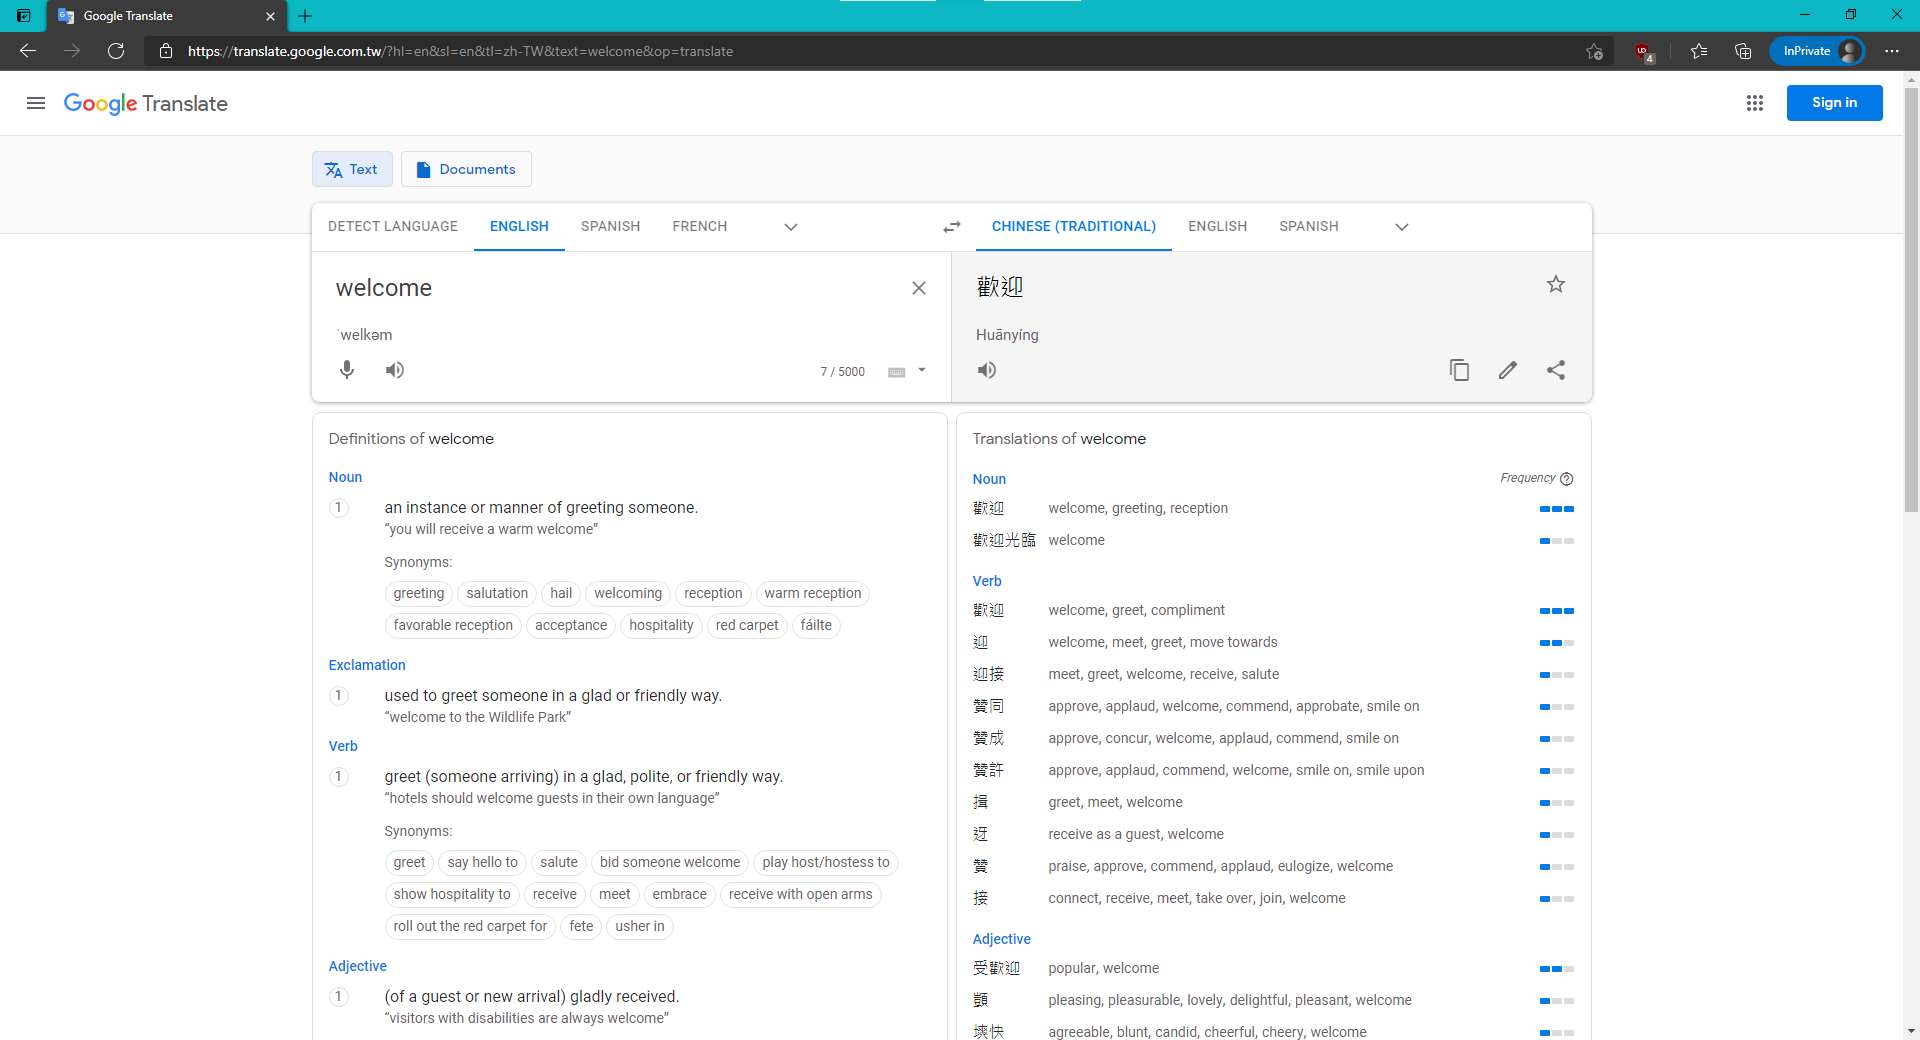Expand the source language dropdown arrow
The image size is (1920, 1040).
coord(790,227)
